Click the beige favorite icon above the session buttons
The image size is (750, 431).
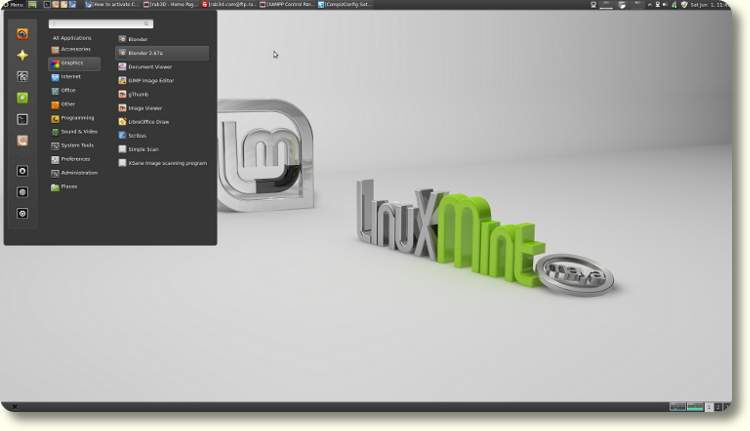coord(22,141)
